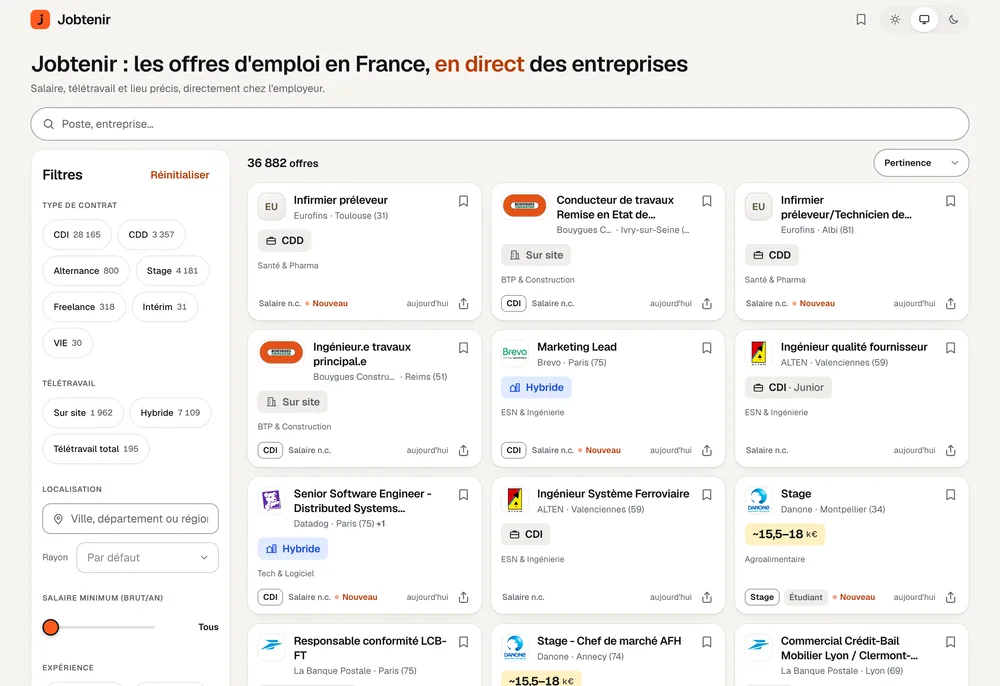Focus the Ville, département ou région field
Viewport: 1000px width, 686px height.
coord(131,519)
